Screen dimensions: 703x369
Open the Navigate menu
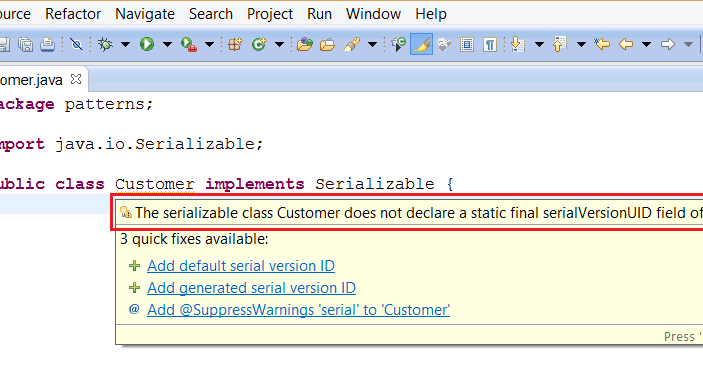tap(145, 14)
